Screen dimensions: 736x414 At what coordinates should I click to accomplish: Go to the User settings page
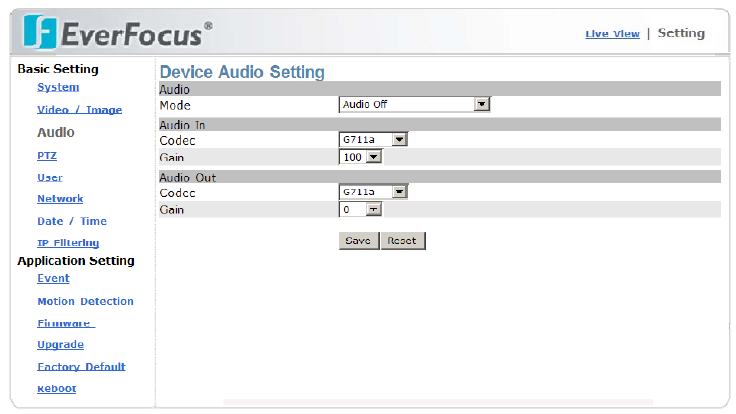[x=50, y=177]
